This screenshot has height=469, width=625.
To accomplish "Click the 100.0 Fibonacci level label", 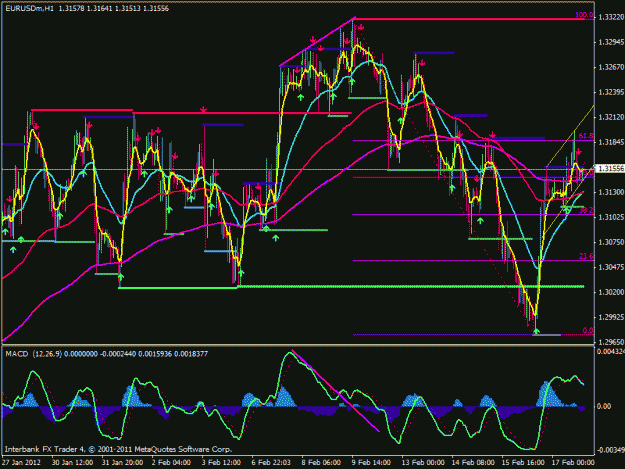I will click(x=584, y=15).
